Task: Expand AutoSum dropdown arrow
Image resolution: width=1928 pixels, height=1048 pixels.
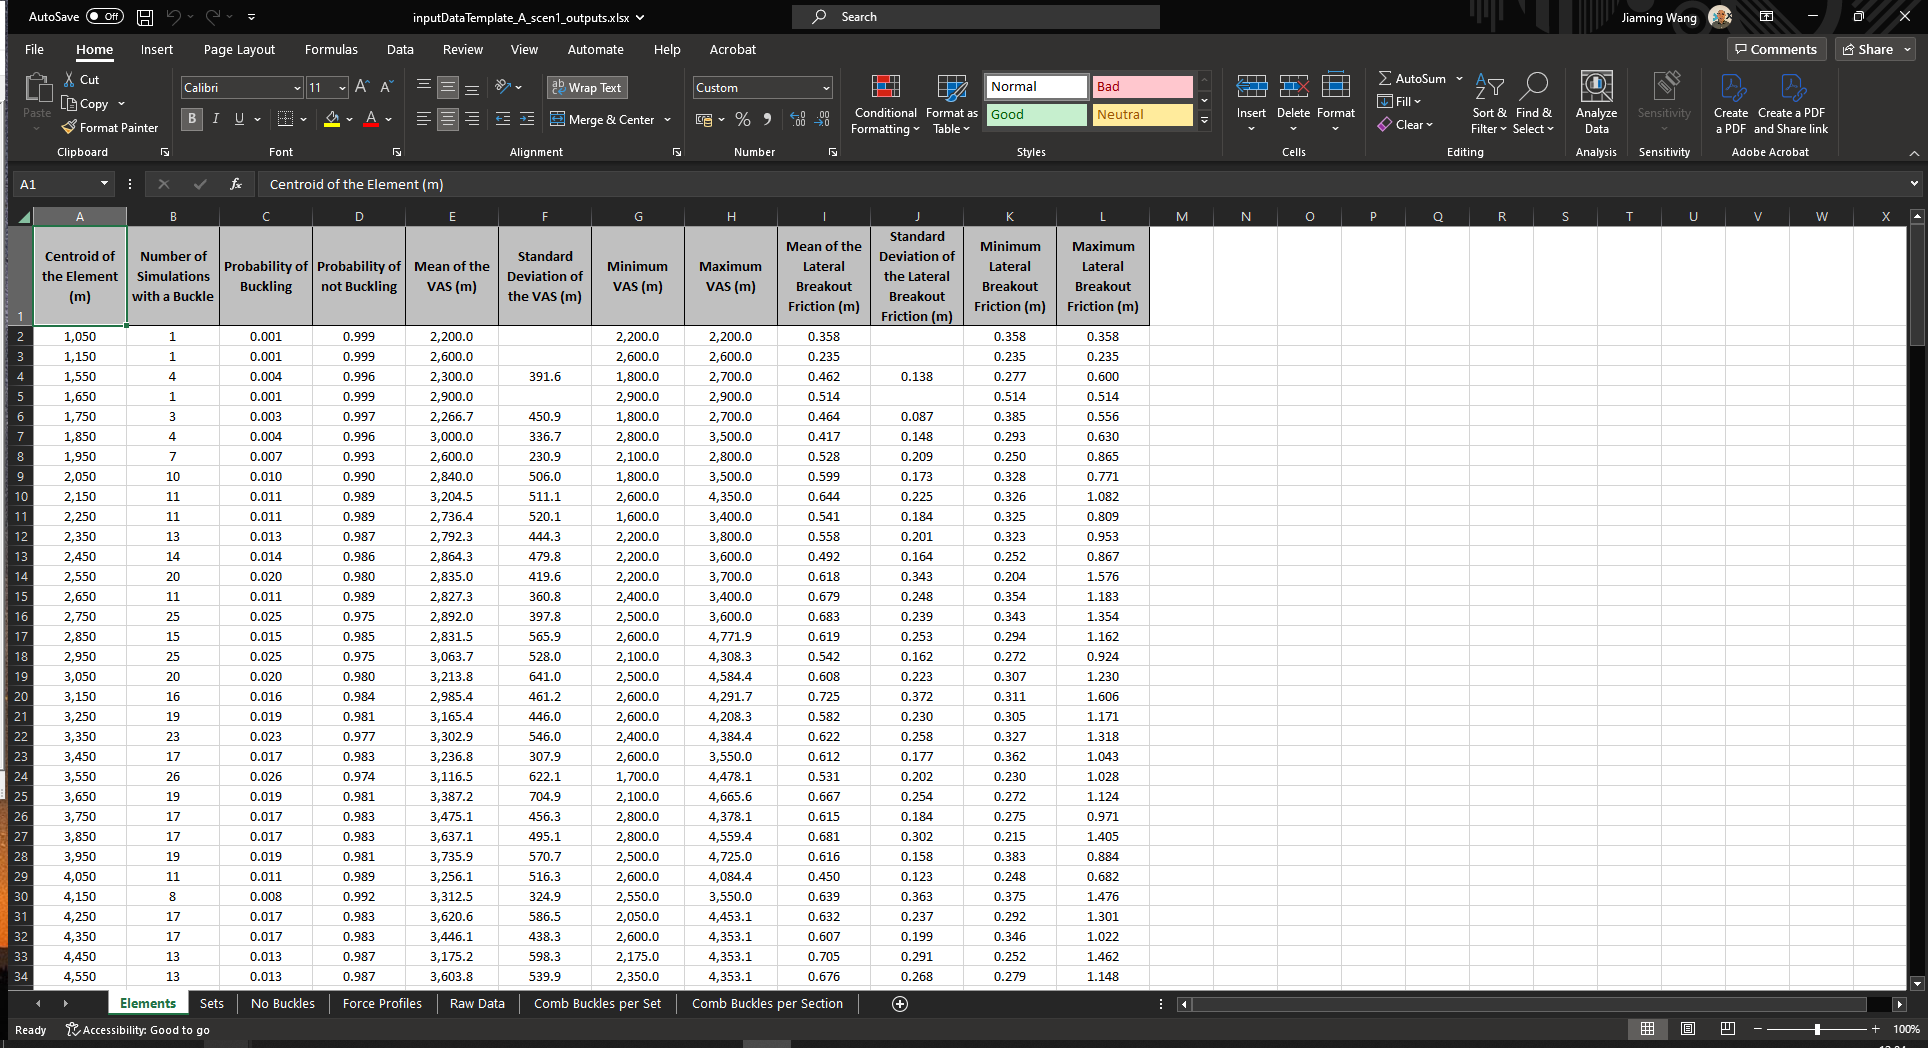Action: pos(1459,79)
